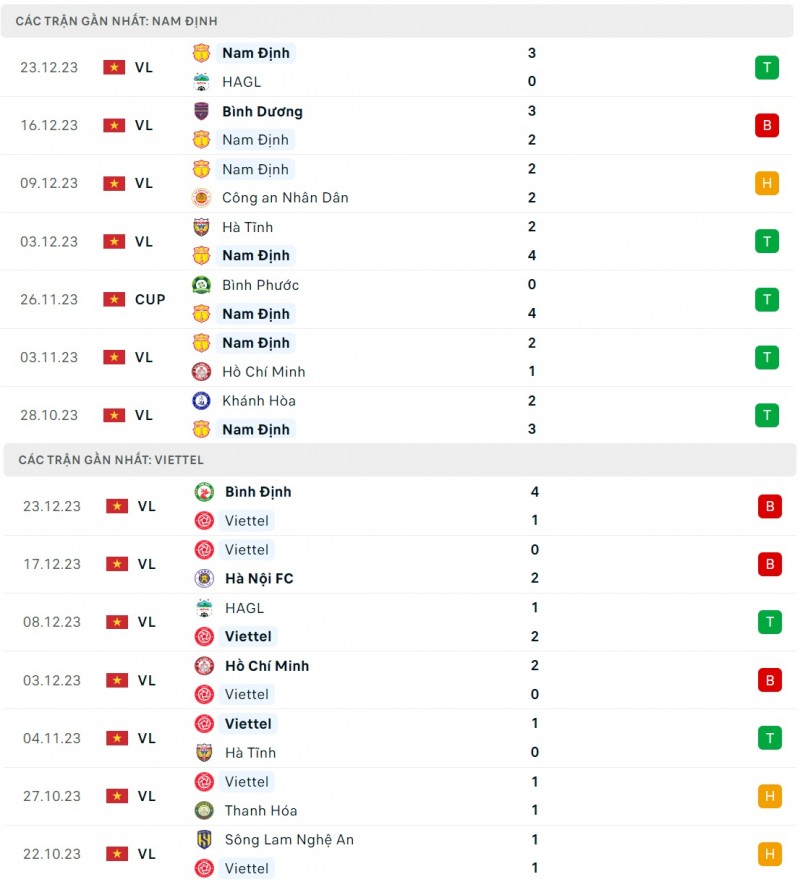This screenshot has width=800, height=882.
Task: Click the Công an Nhân Dân club logo
Action: [x=202, y=198]
